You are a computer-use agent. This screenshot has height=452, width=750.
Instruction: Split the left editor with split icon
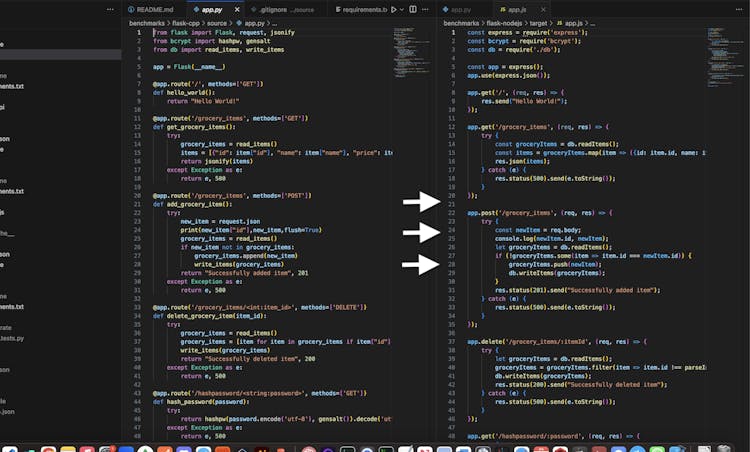[x=415, y=9]
